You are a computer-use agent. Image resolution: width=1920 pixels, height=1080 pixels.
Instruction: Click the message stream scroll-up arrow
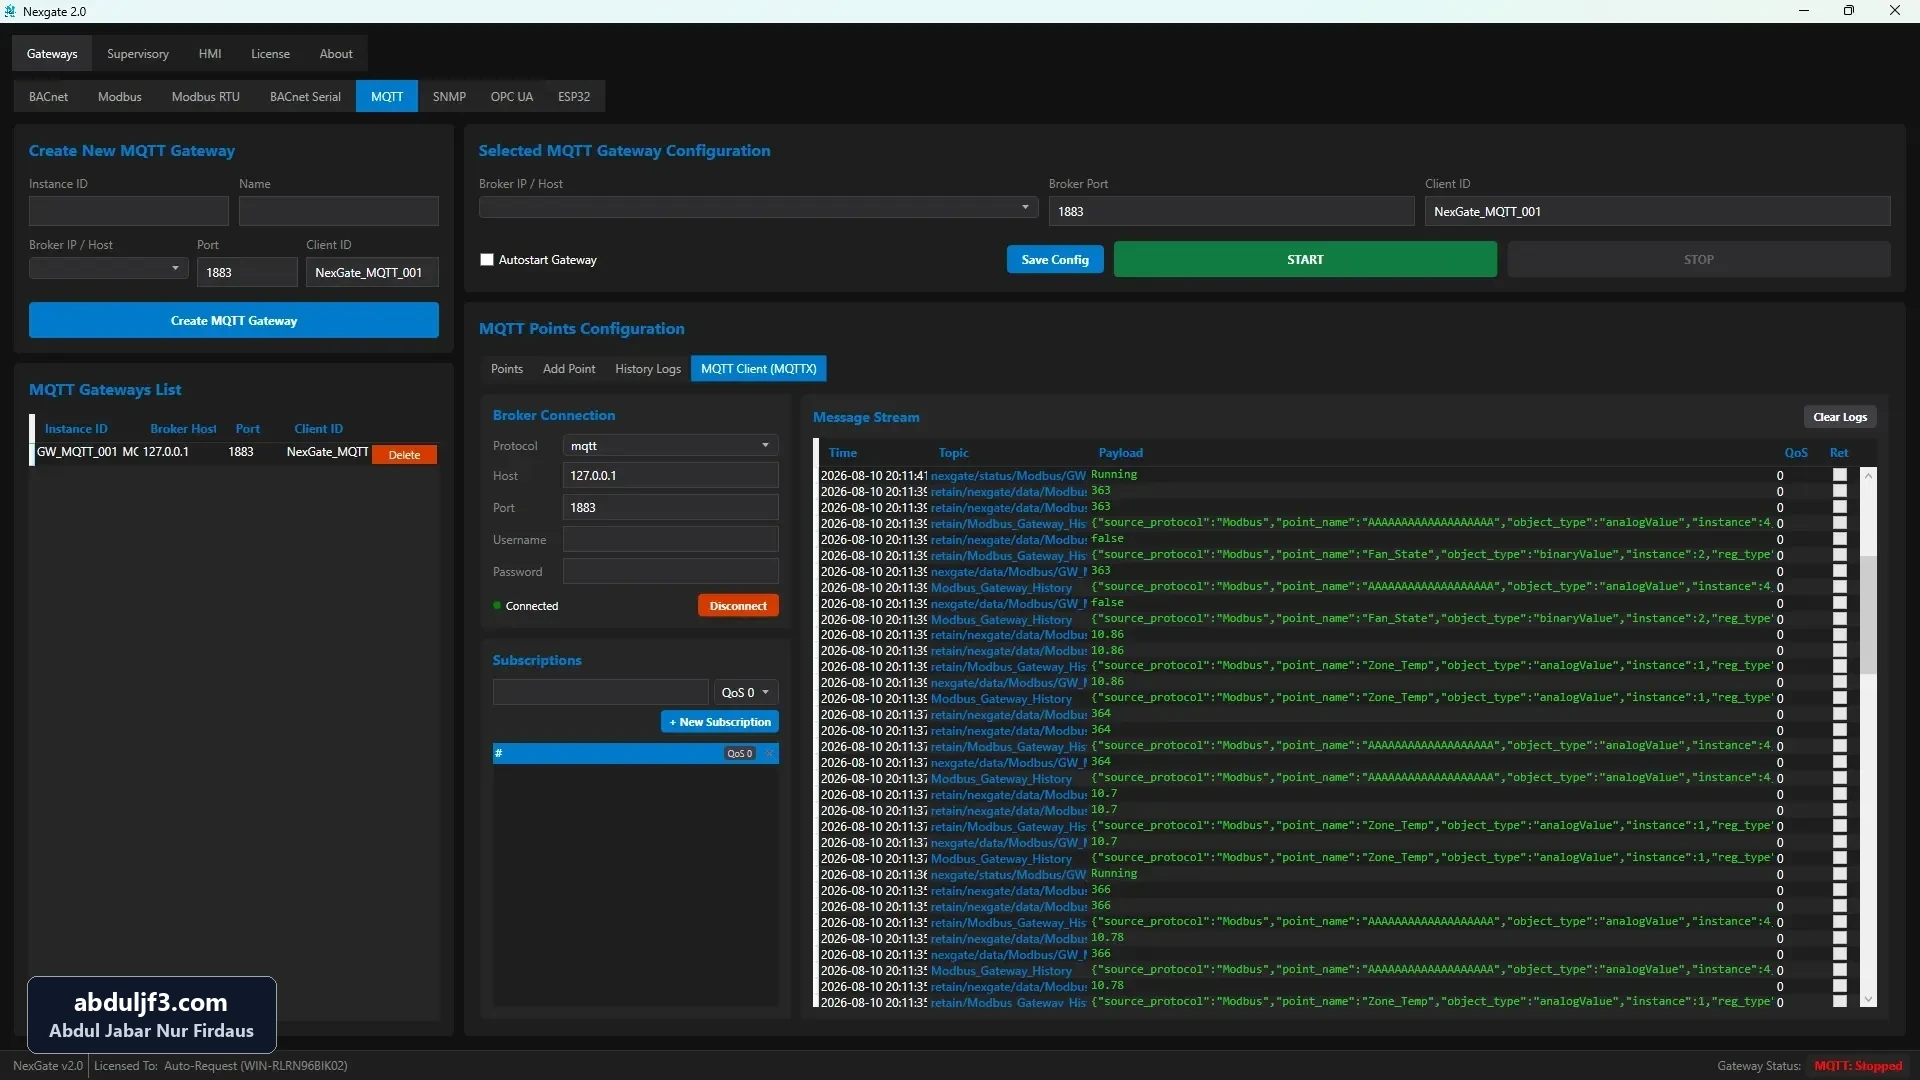(1868, 476)
